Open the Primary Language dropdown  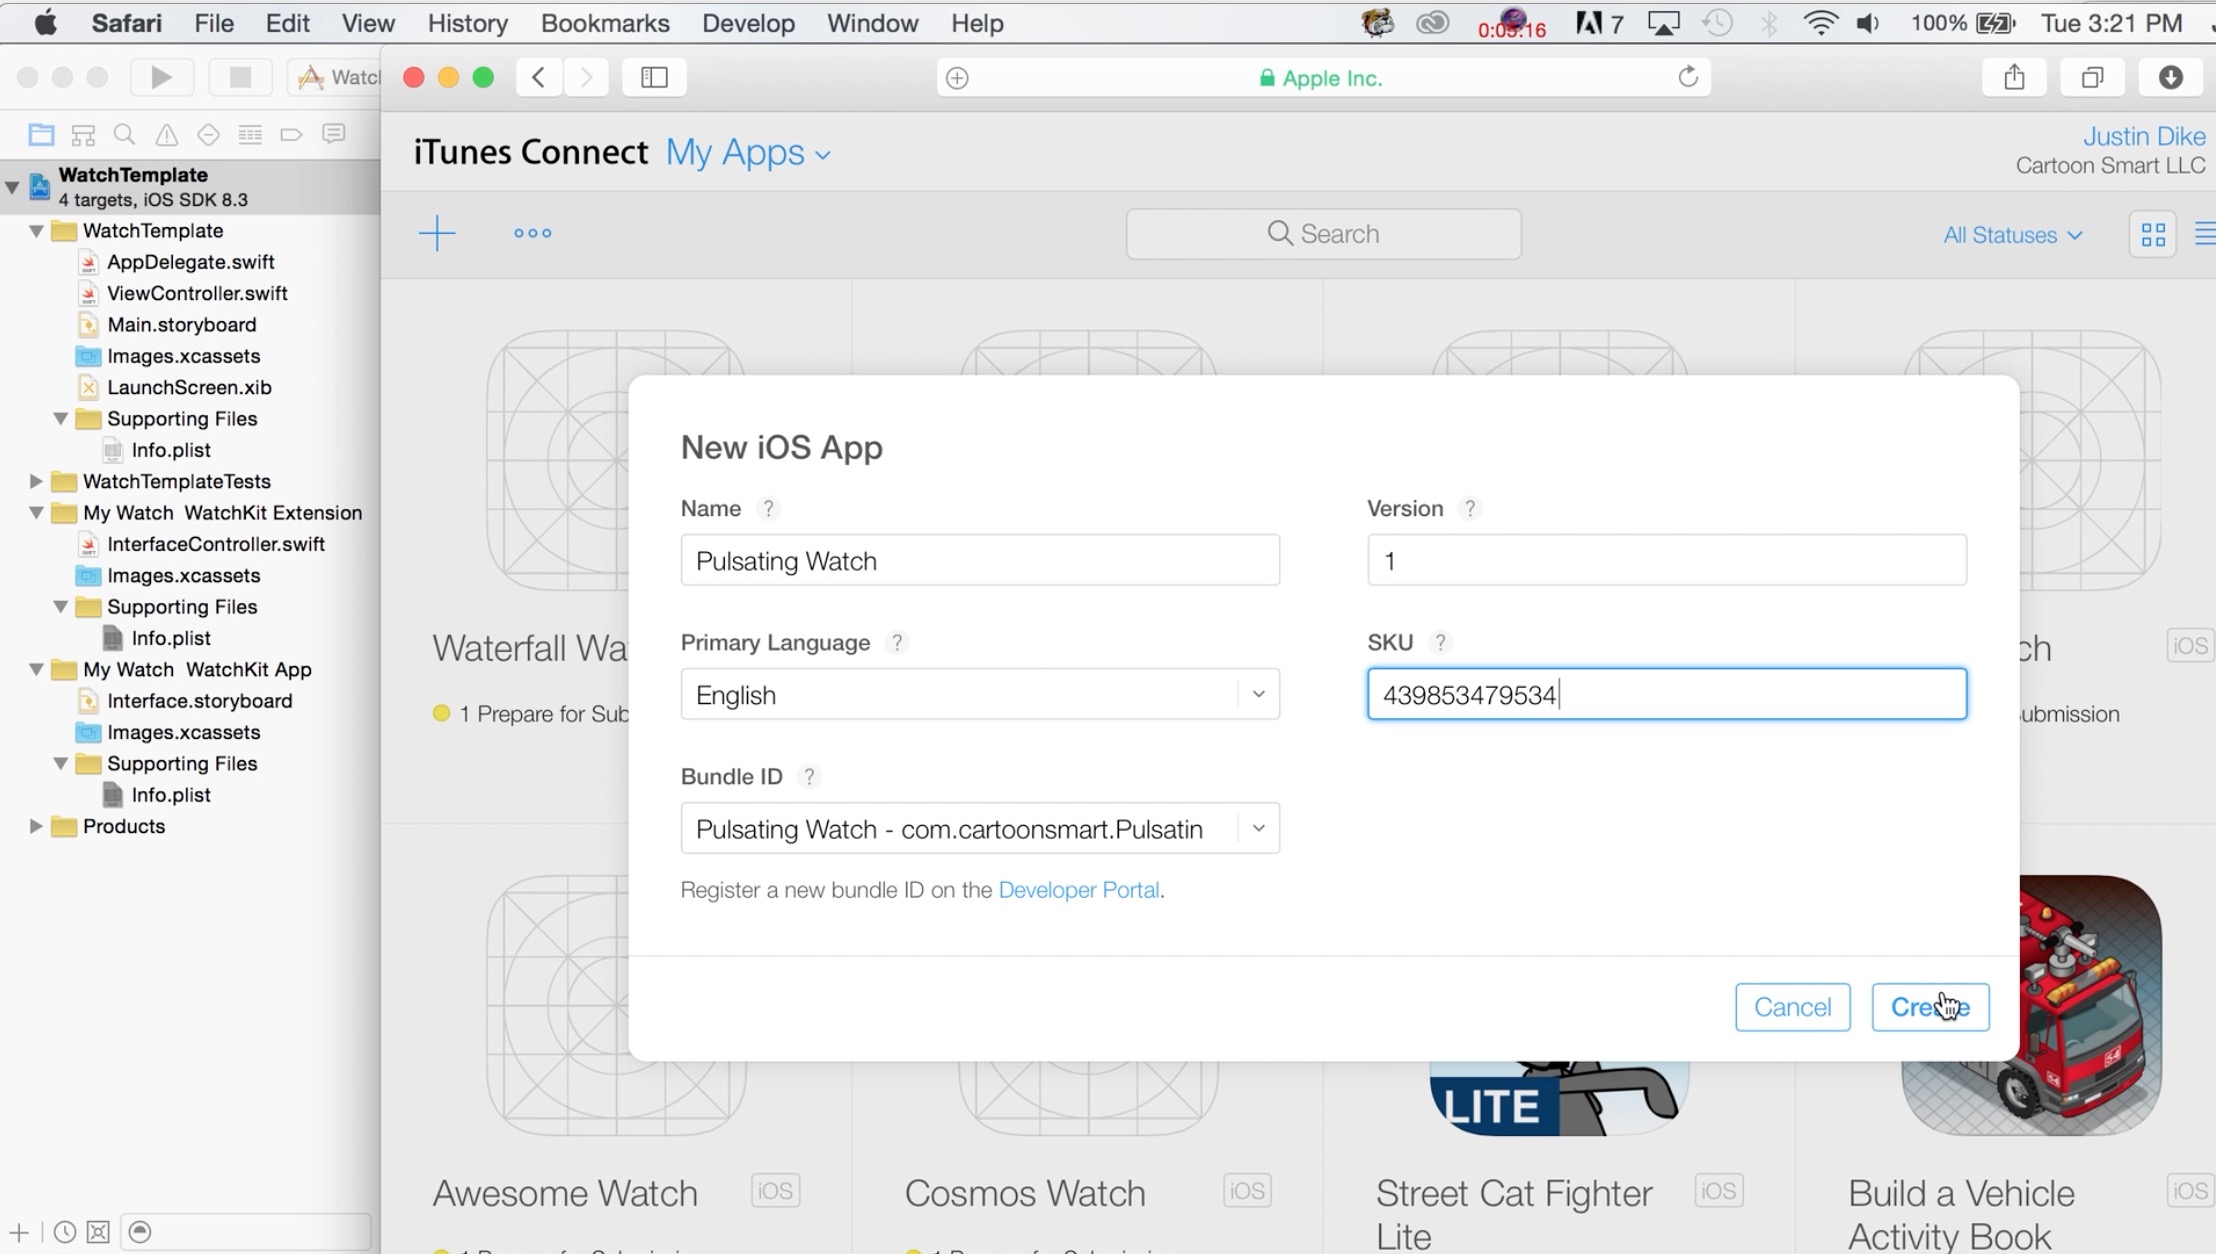980,694
